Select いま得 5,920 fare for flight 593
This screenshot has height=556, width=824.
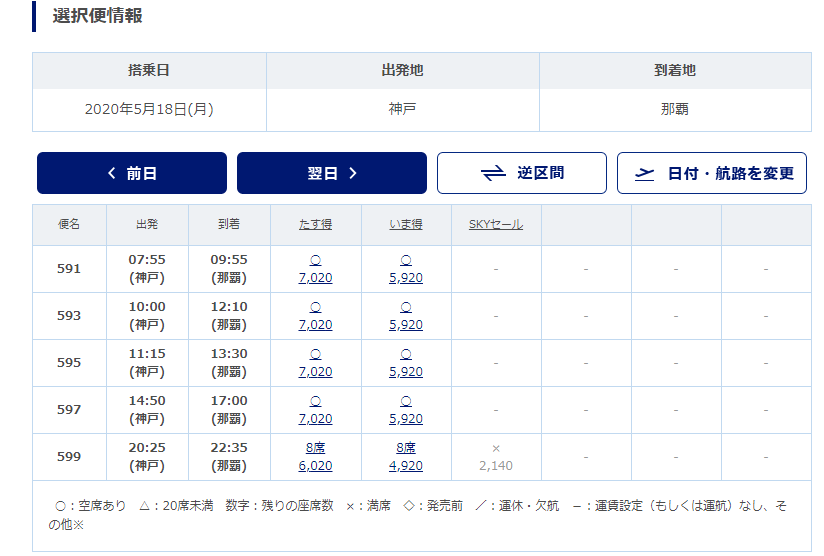coord(406,325)
